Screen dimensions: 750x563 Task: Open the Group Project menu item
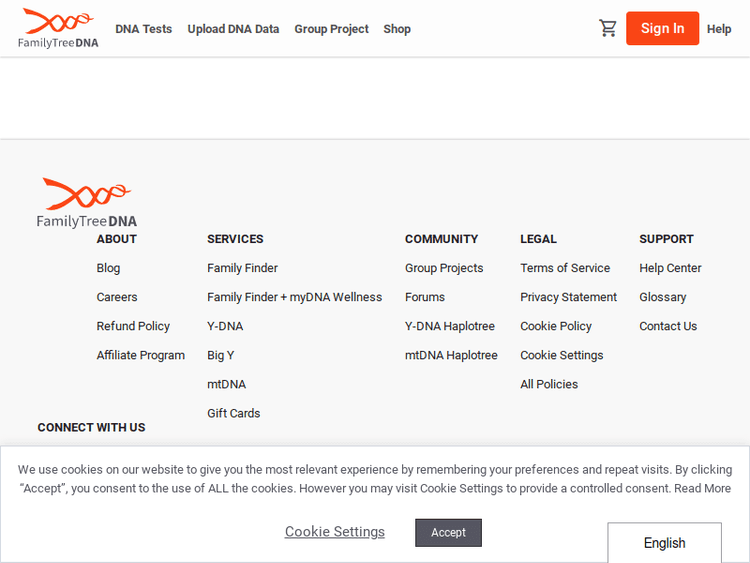pos(331,29)
